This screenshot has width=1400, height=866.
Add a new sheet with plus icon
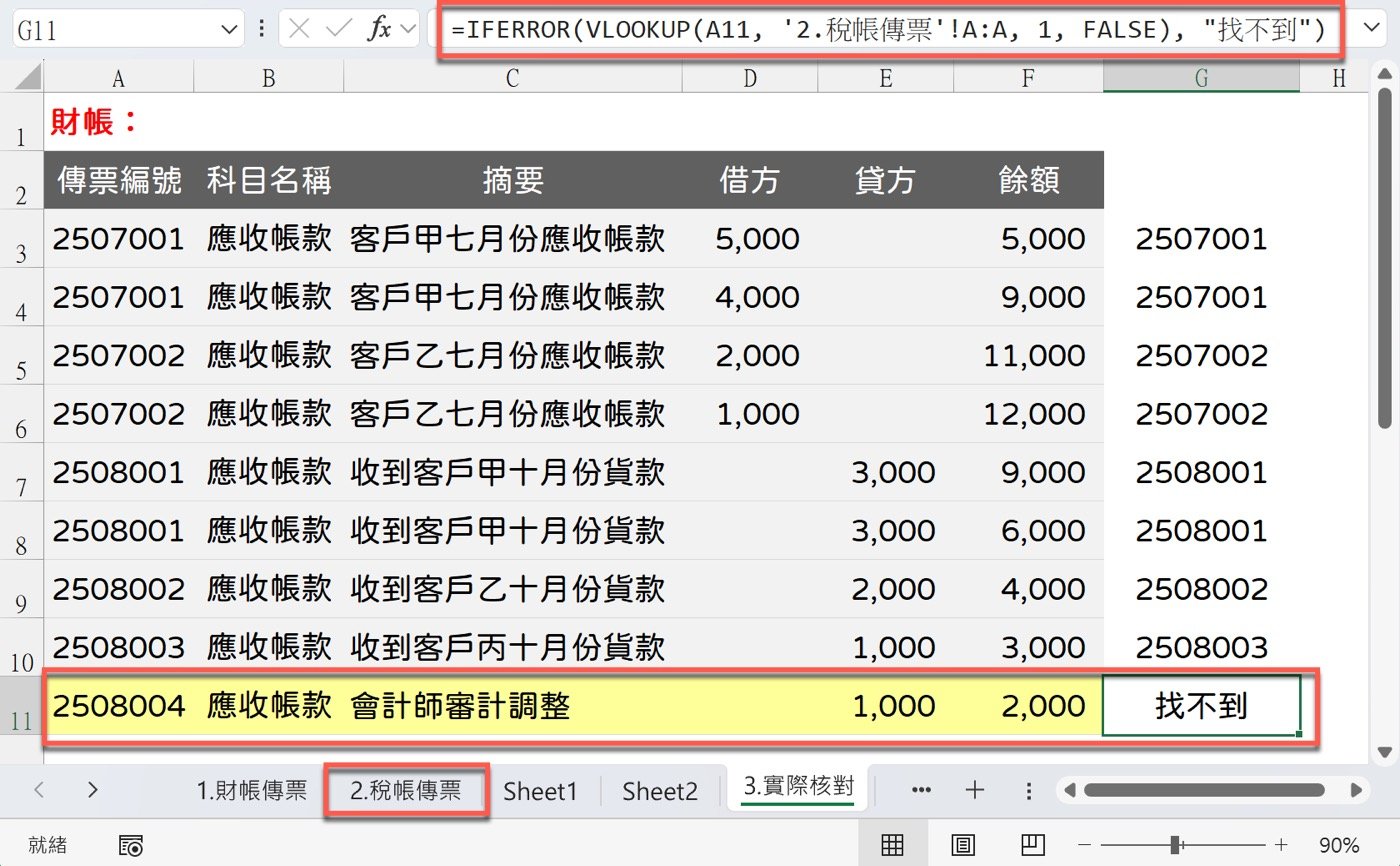click(x=975, y=790)
